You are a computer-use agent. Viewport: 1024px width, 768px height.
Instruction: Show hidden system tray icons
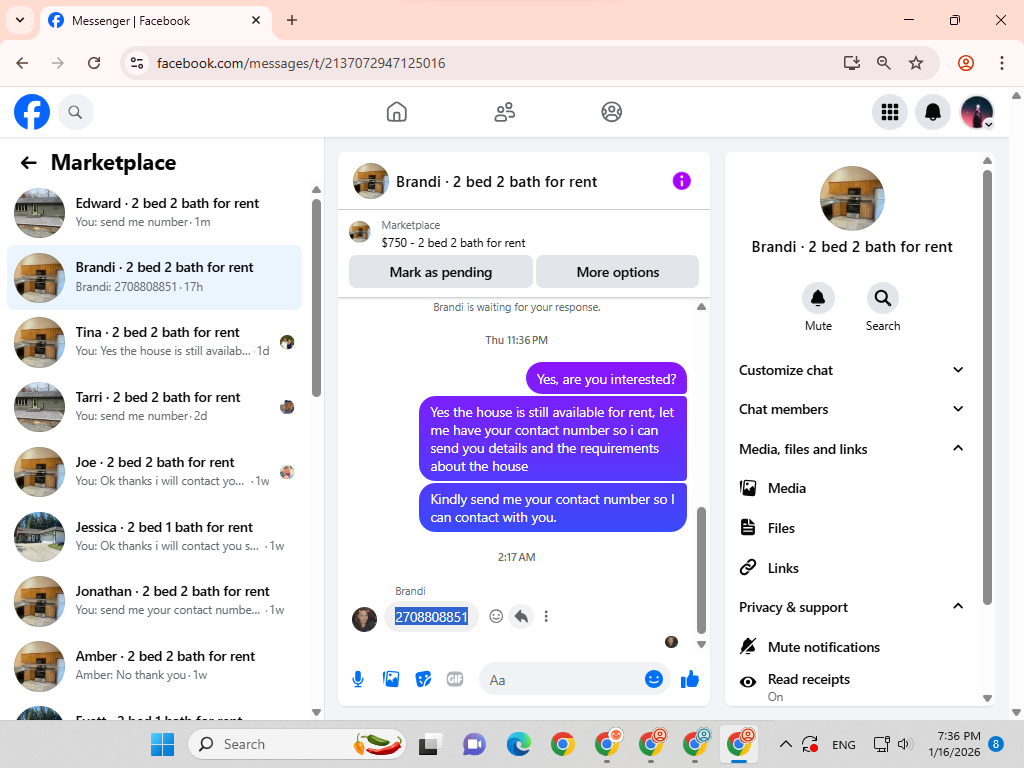tap(786, 744)
